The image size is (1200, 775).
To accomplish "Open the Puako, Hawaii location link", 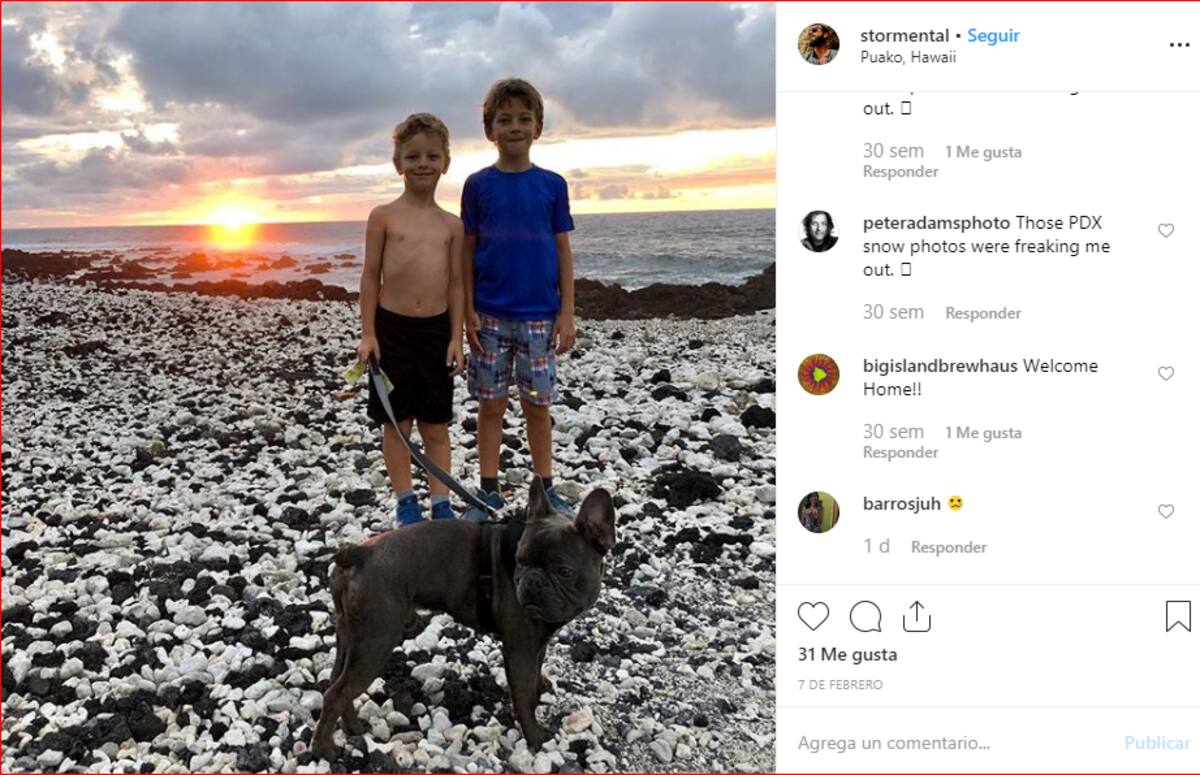I will [x=908, y=57].
